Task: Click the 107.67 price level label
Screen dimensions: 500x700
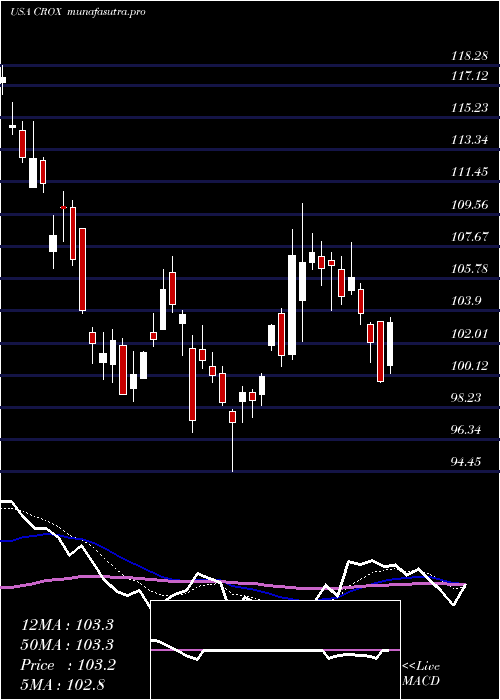Action: [469, 237]
